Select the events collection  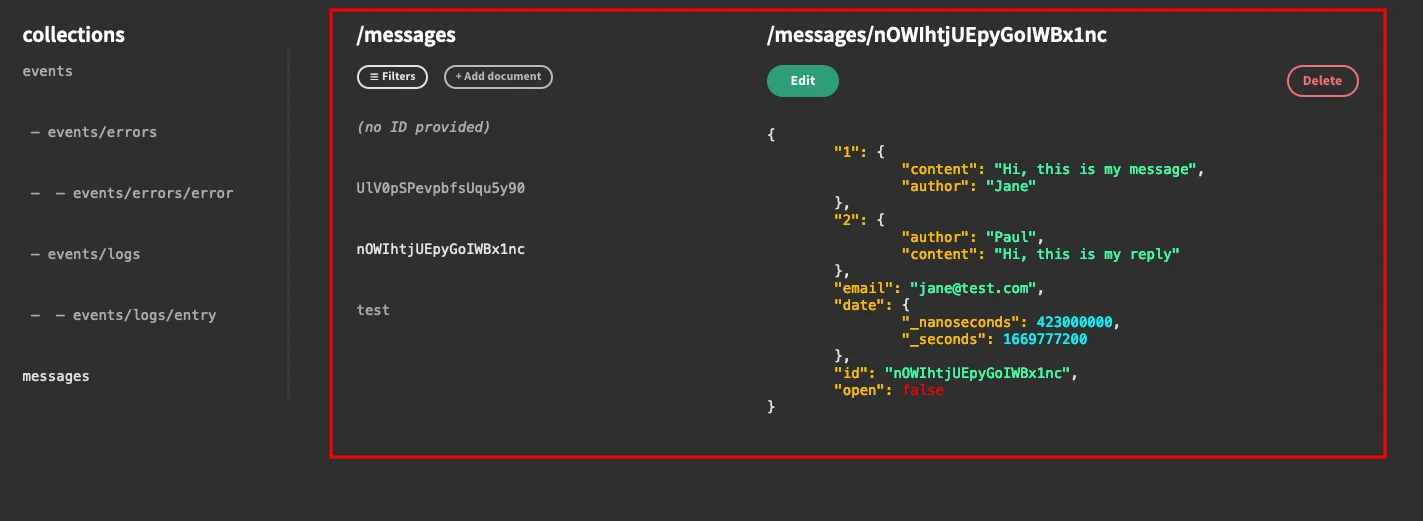point(48,71)
